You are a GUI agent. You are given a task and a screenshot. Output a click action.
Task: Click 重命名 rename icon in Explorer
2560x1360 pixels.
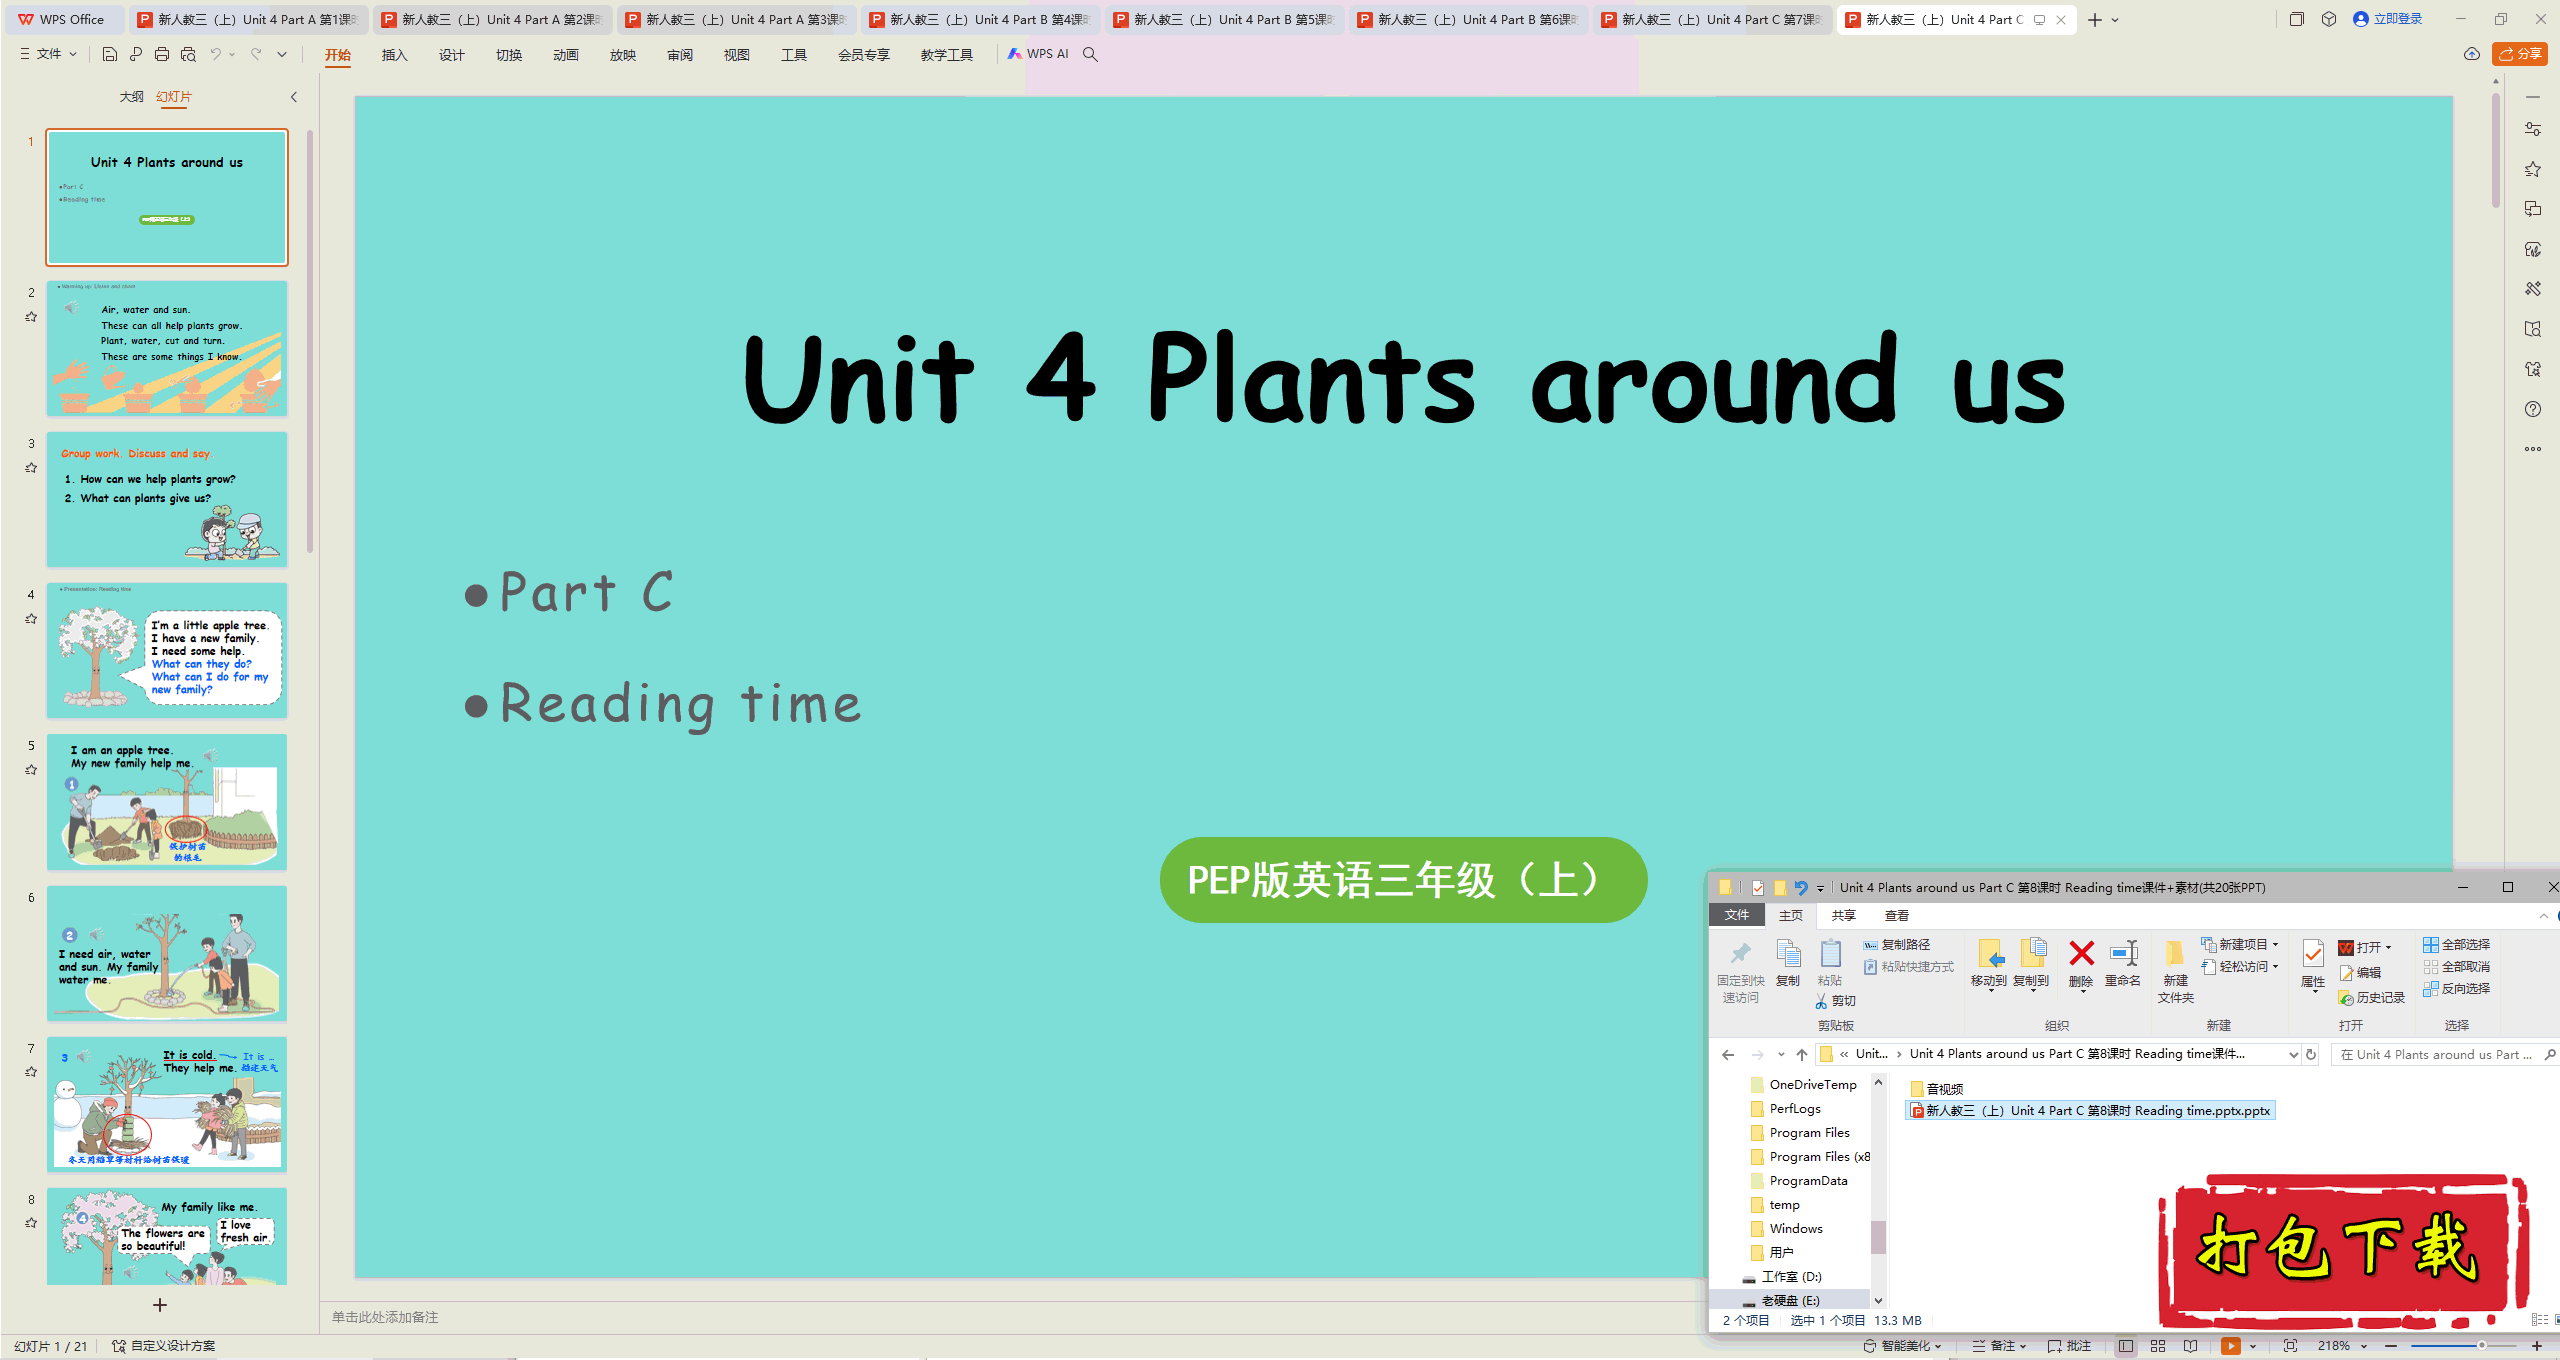pyautogui.click(x=2123, y=964)
